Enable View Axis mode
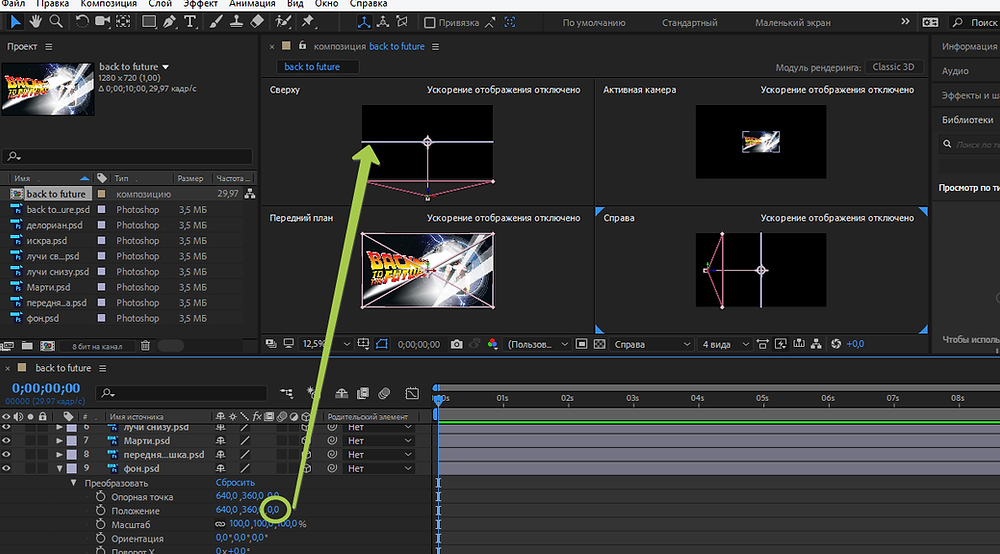 [402, 22]
